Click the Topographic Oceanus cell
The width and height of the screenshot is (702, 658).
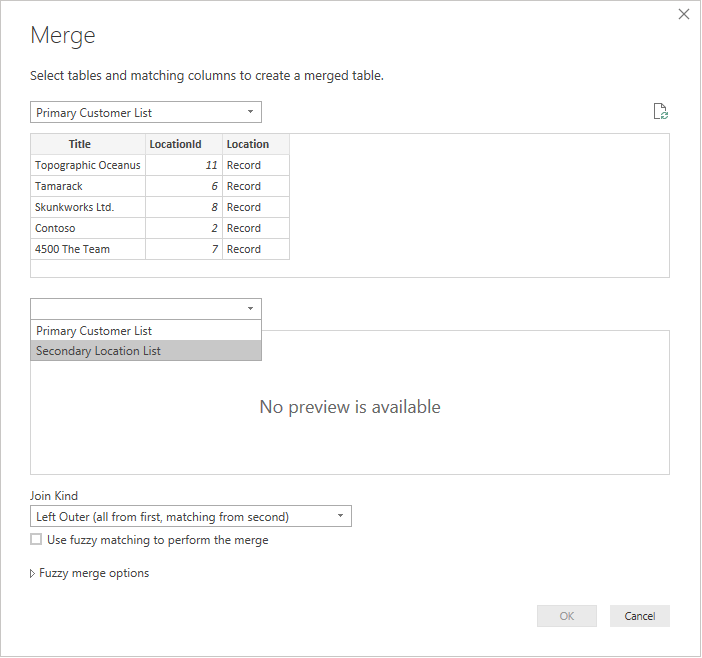point(88,165)
